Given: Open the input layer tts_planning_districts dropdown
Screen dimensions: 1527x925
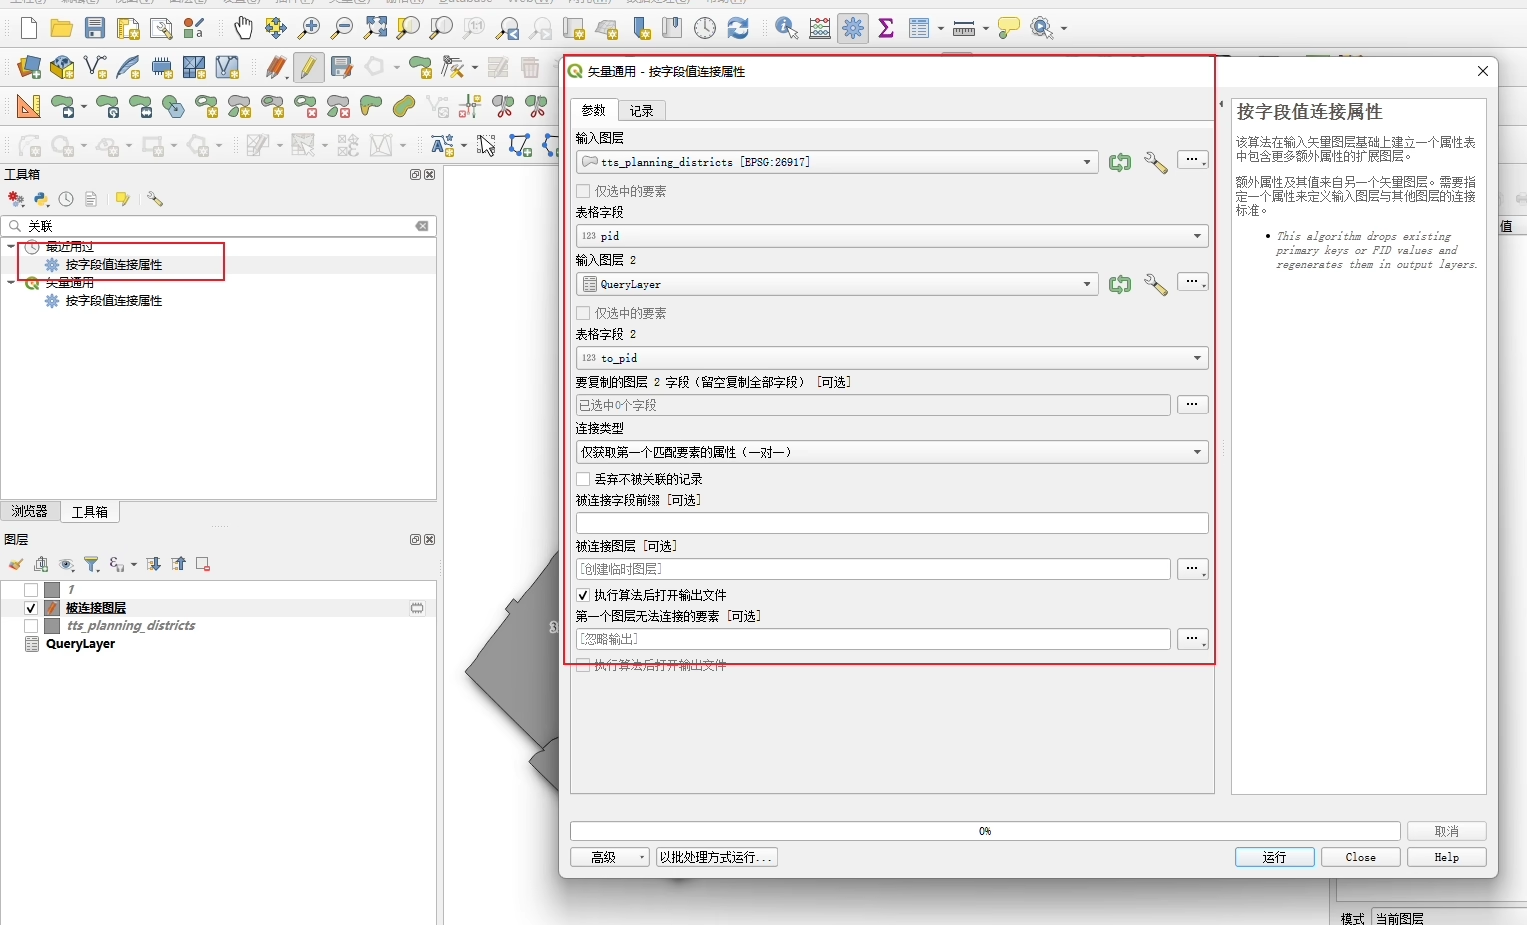Looking at the screenshot, I should 837,162.
